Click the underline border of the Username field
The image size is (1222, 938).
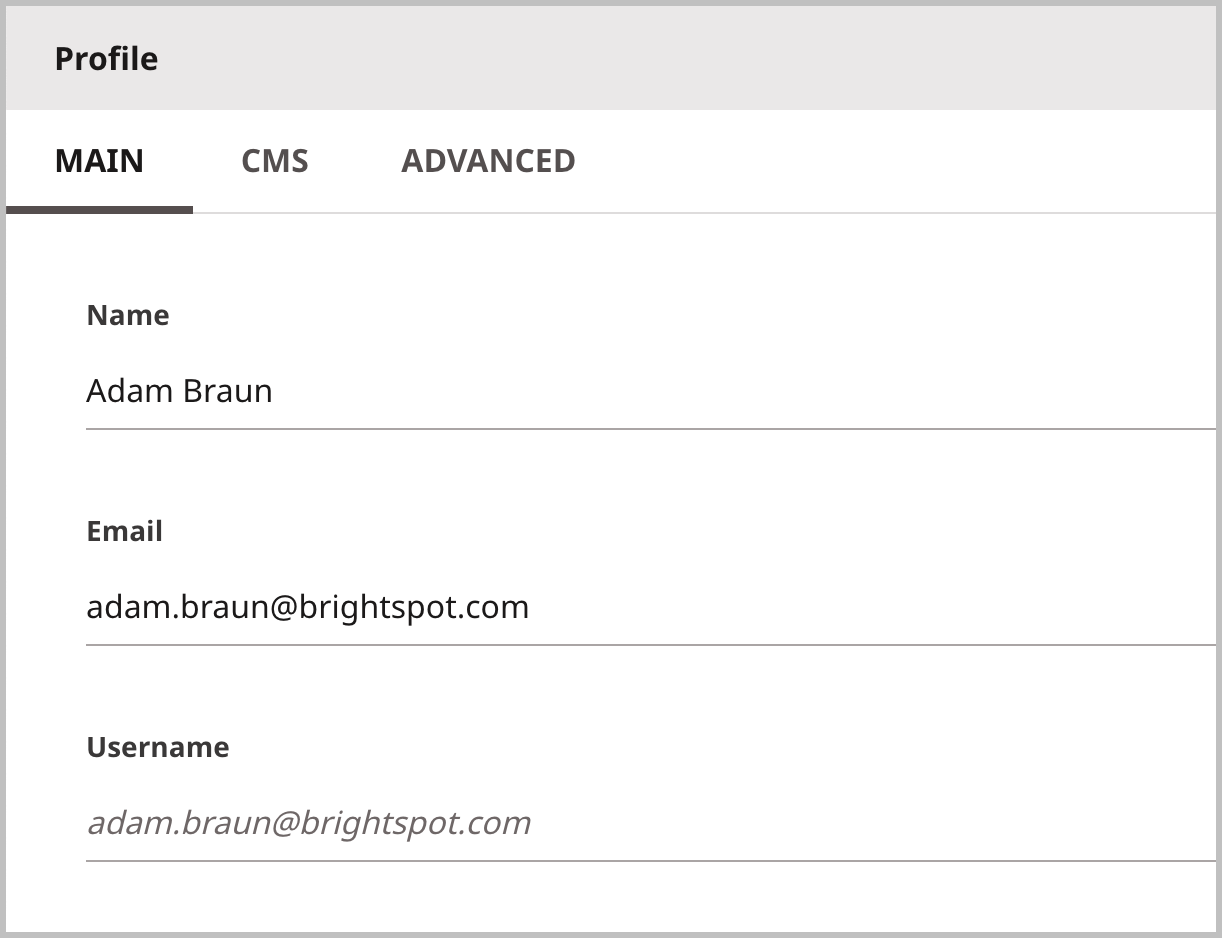coord(651,861)
